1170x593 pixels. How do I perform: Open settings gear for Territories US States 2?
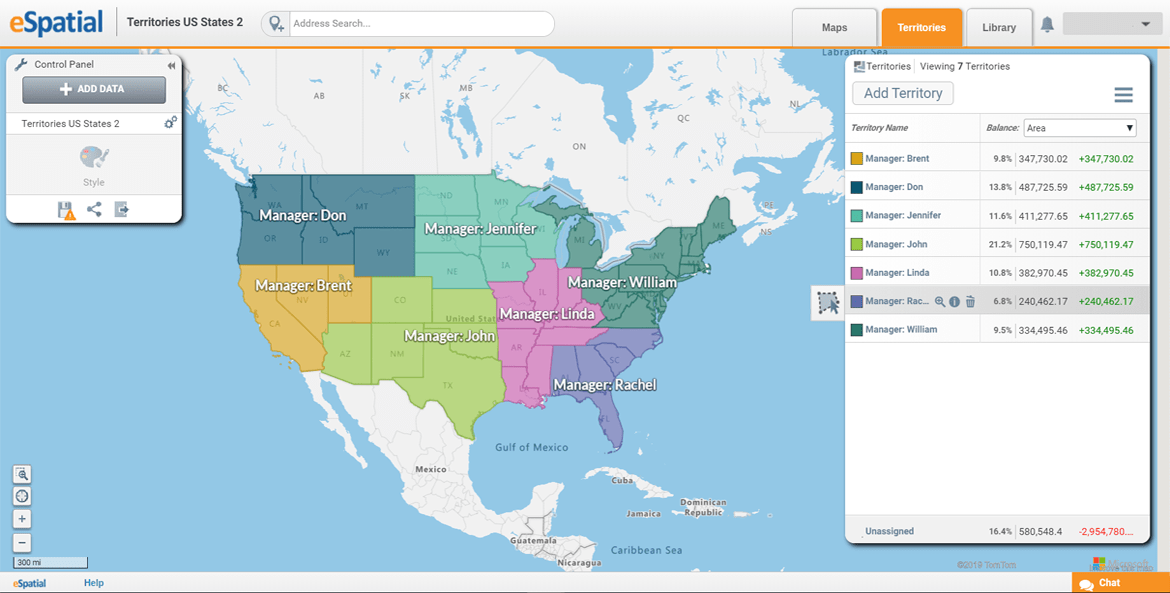[x=170, y=122]
